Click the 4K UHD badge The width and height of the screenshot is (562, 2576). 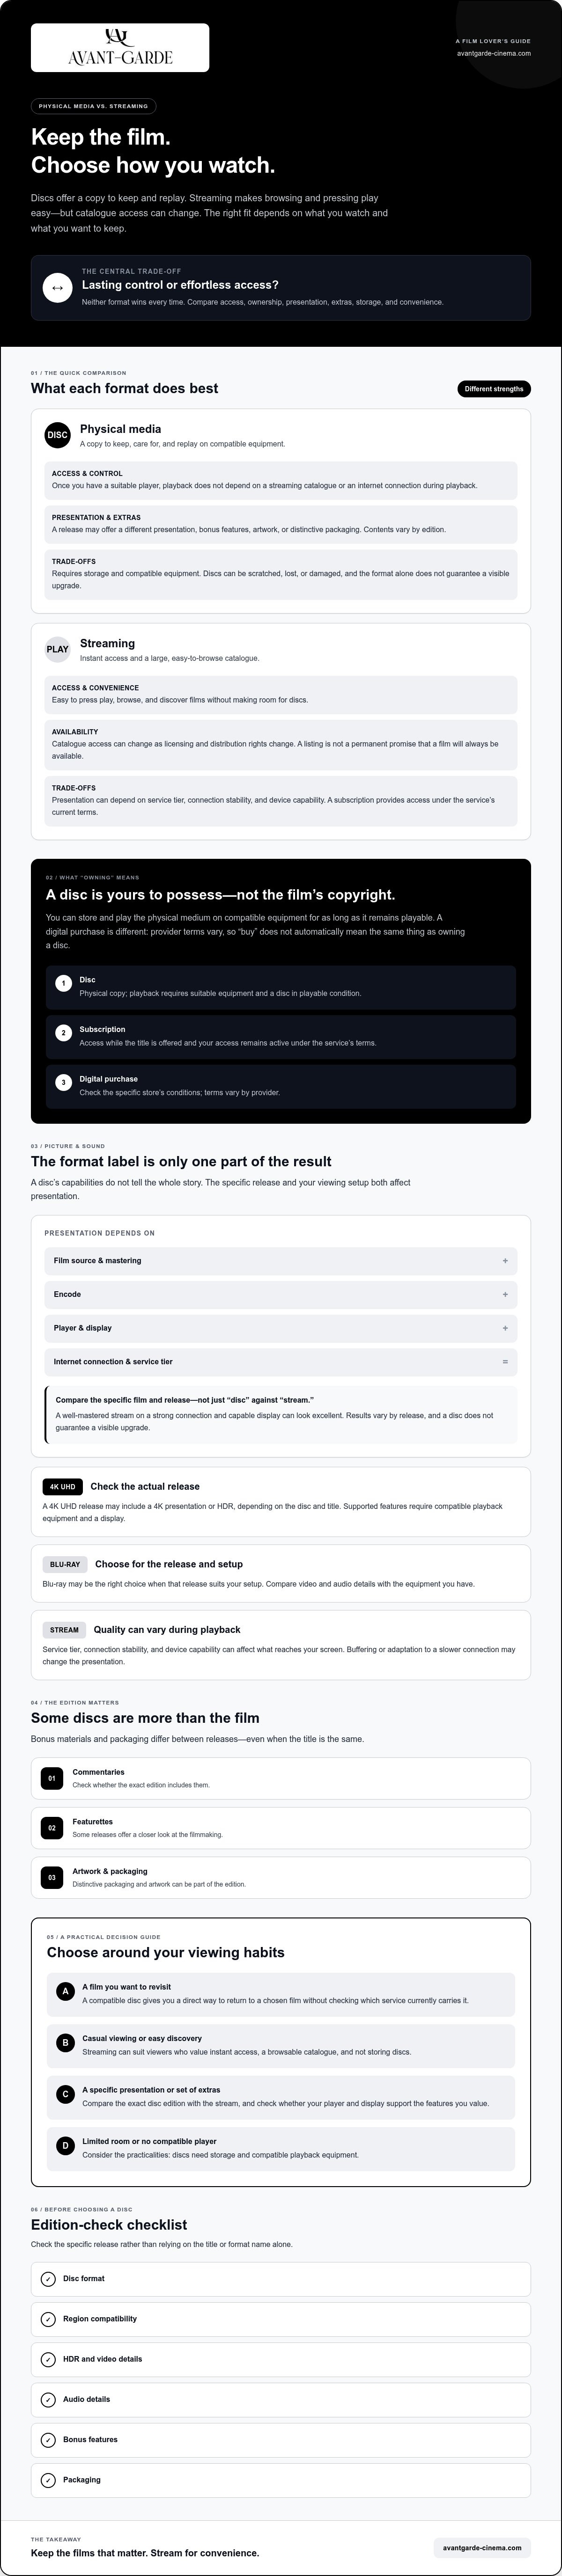tap(62, 1486)
